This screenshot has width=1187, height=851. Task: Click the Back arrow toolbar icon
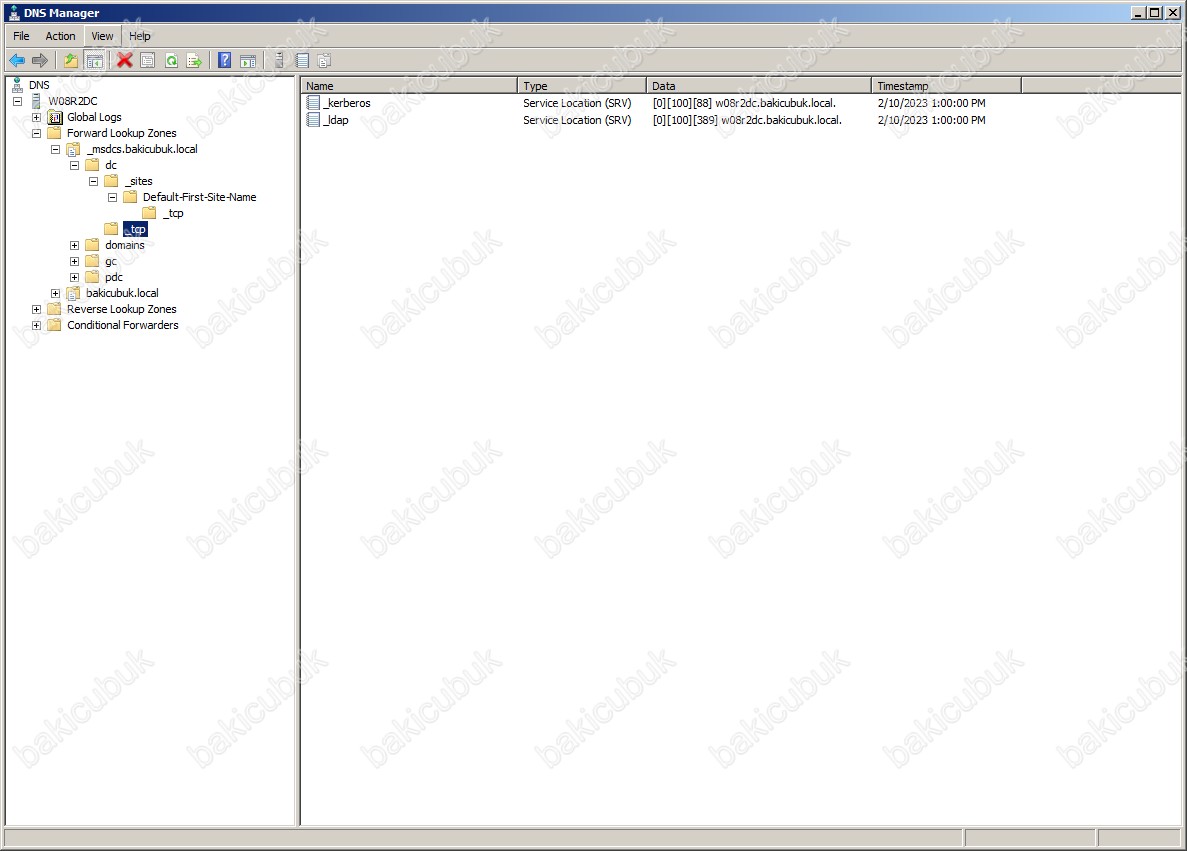[x=17, y=61]
